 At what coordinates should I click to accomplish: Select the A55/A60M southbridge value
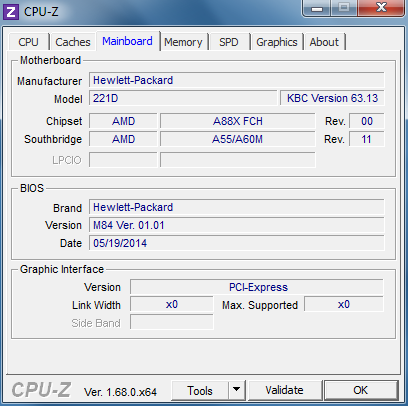[238, 139]
